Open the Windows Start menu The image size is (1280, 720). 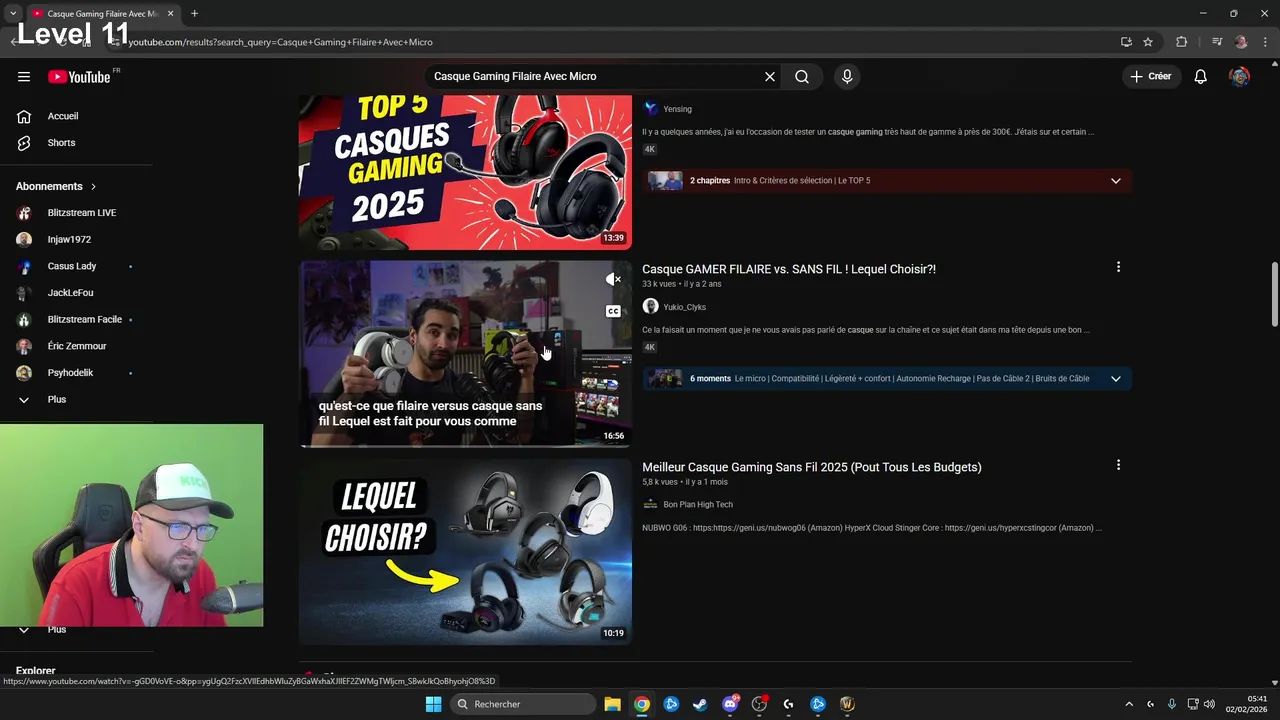[433, 704]
